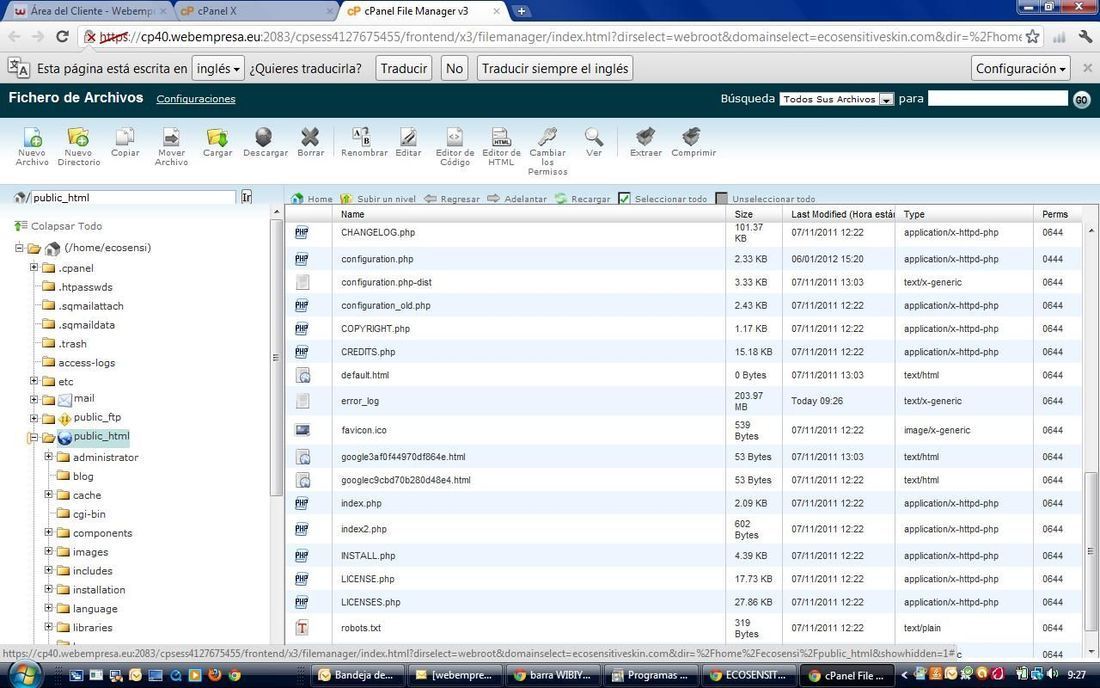Switch to Bandeja de... taskbar window
This screenshot has height=688, width=1100.
(x=358, y=675)
